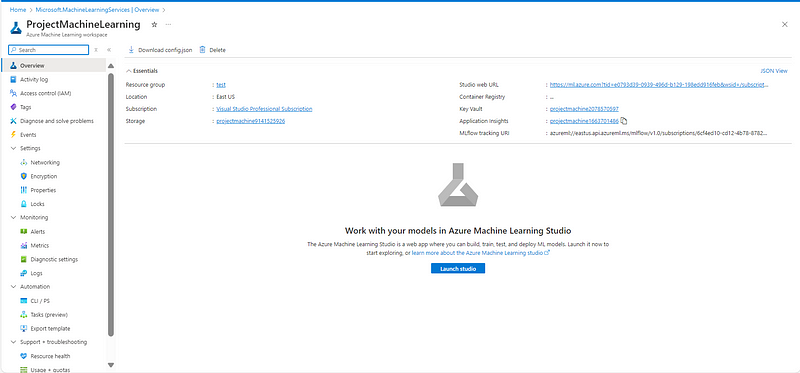Image resolution: width=800 pixels, height=373 pixels.
Task: Open the Studio web URL link
Action: [x=659, y=85]
